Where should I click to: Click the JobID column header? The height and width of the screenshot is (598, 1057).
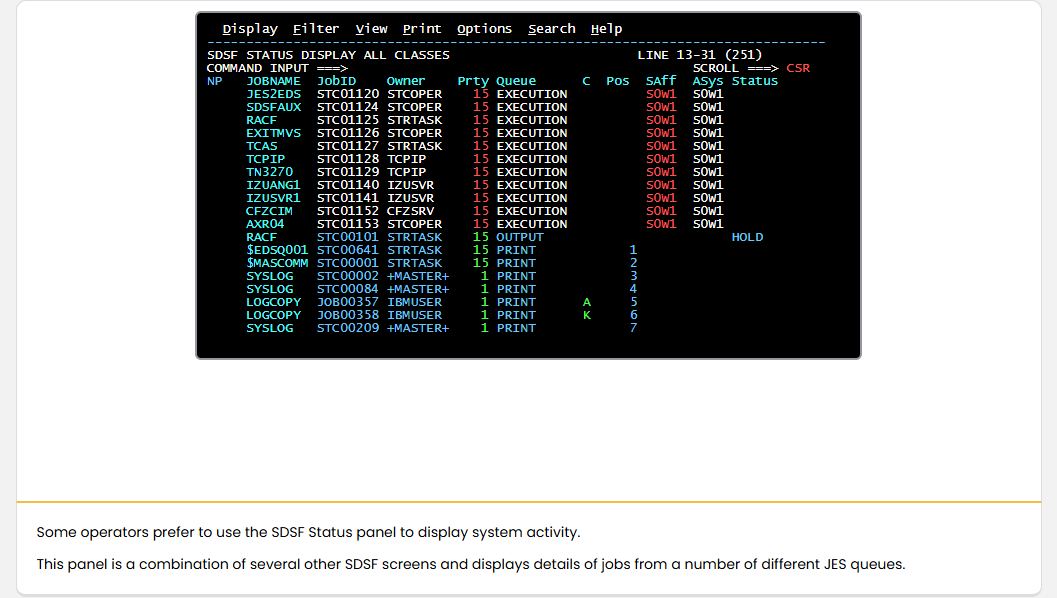[x=336, y=81]
